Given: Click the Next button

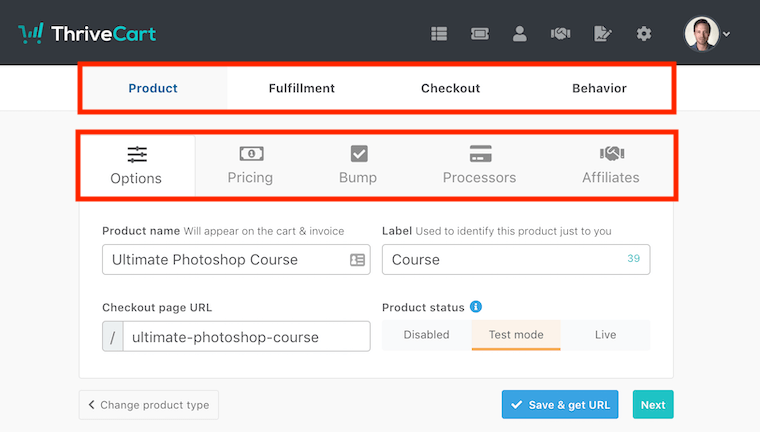Looking at the screenshot, I should 653,404.
